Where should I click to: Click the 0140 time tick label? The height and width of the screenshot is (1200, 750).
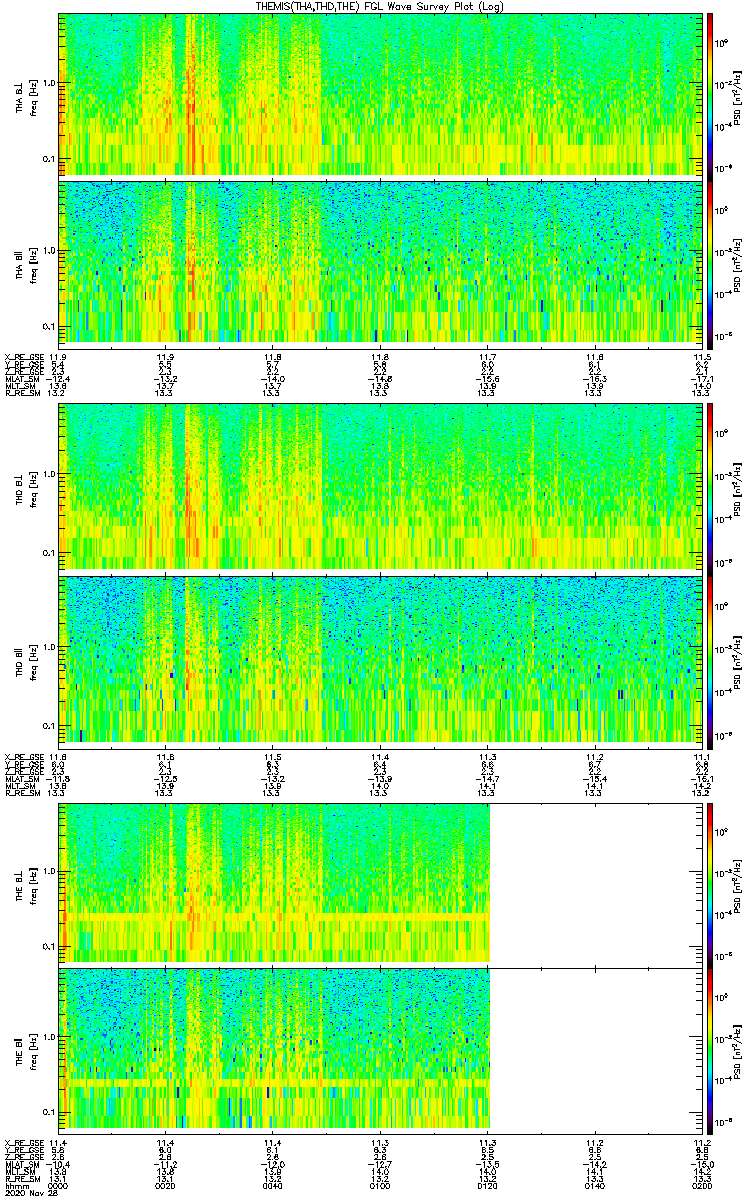click(595, 1187)
